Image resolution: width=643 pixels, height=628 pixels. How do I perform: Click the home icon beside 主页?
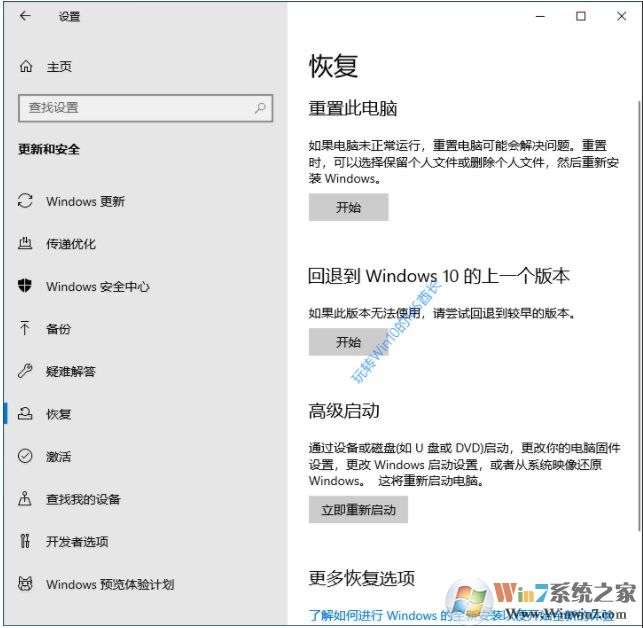(x=26, y=66)
